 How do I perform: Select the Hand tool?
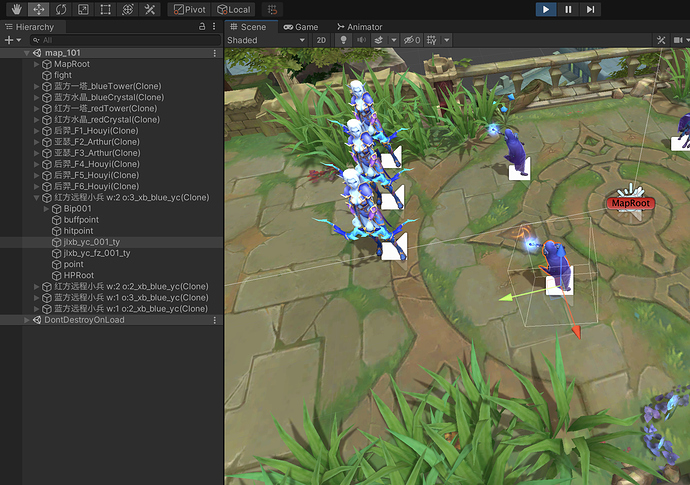pyautogui.click(x=16, y=9)
